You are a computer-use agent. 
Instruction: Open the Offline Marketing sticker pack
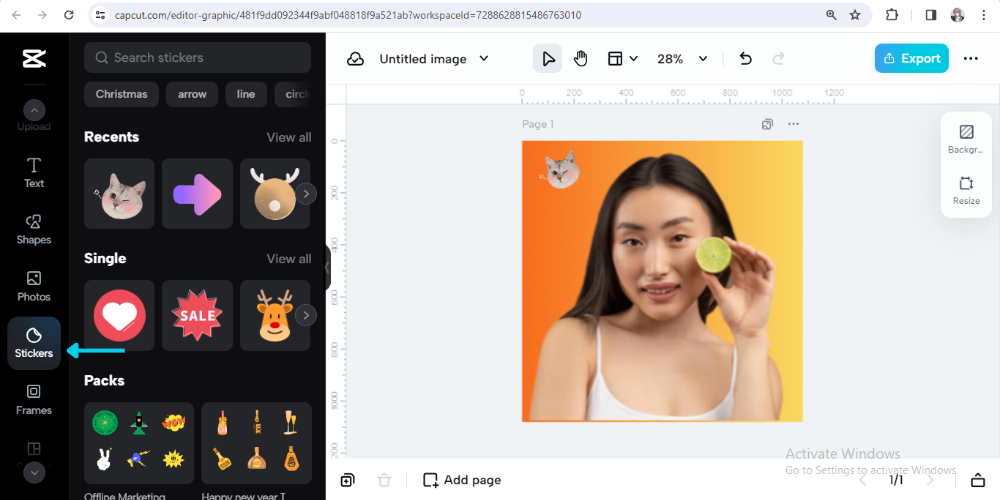pyautogui.click(x=138, y=443)
